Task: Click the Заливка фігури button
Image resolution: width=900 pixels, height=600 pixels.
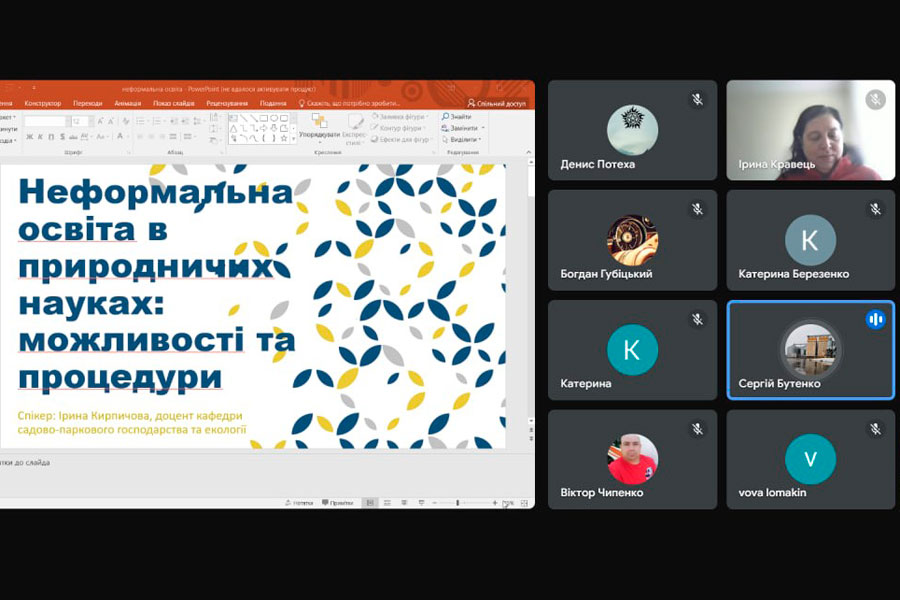Action: click(399, 117)
